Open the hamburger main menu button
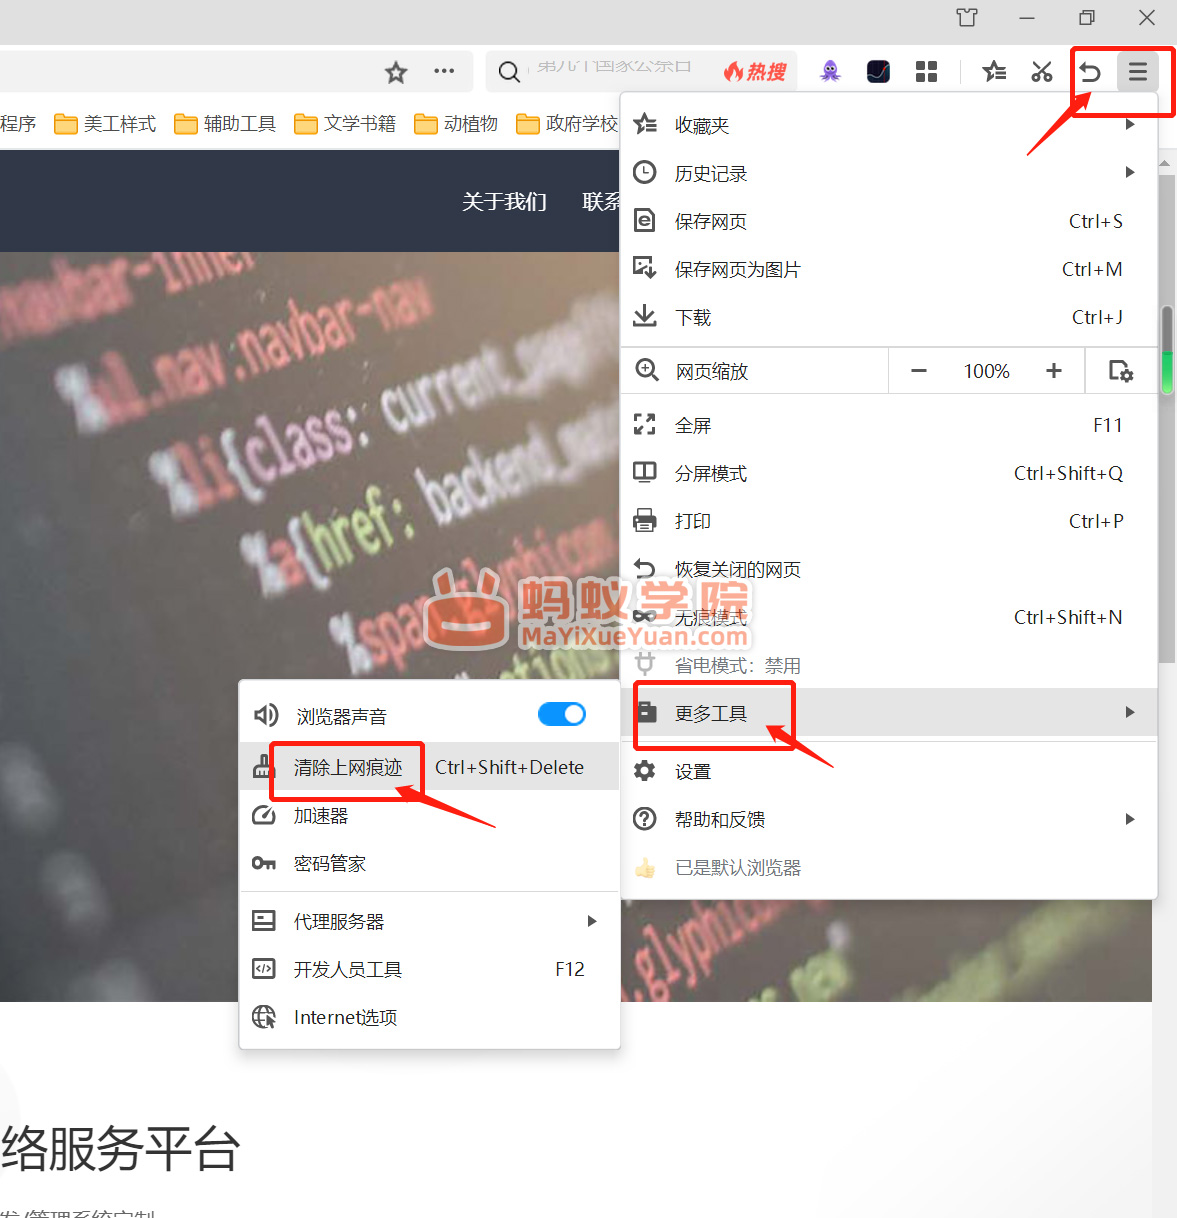 coord(1138,72)
